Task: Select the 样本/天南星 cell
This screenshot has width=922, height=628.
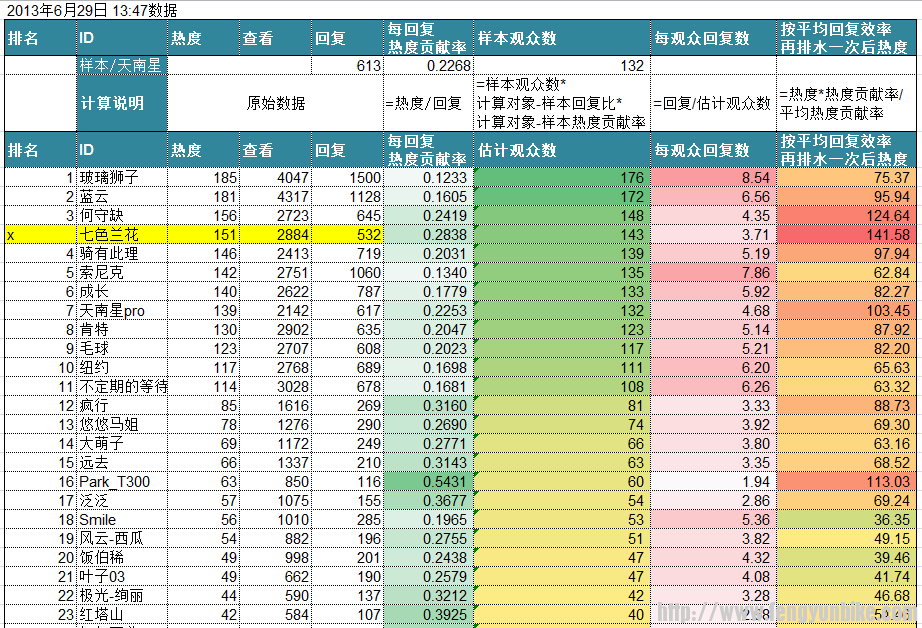Action: pyautogui.click(x=121, y=65)
